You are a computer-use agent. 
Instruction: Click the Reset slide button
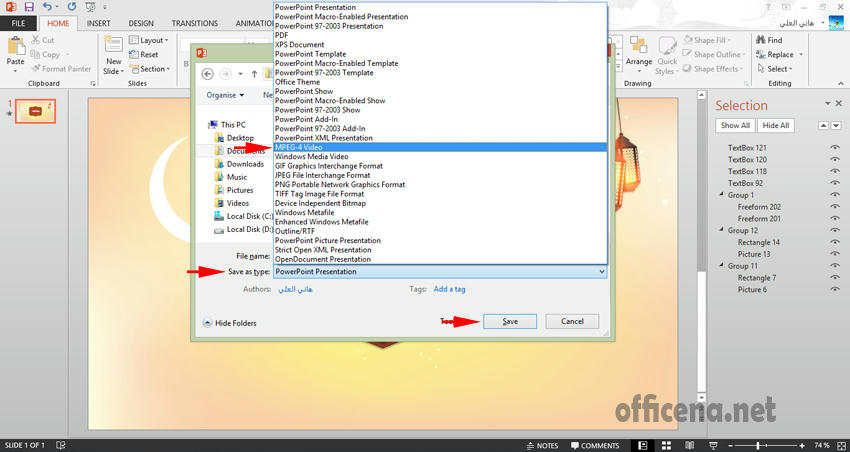point(144,55)
